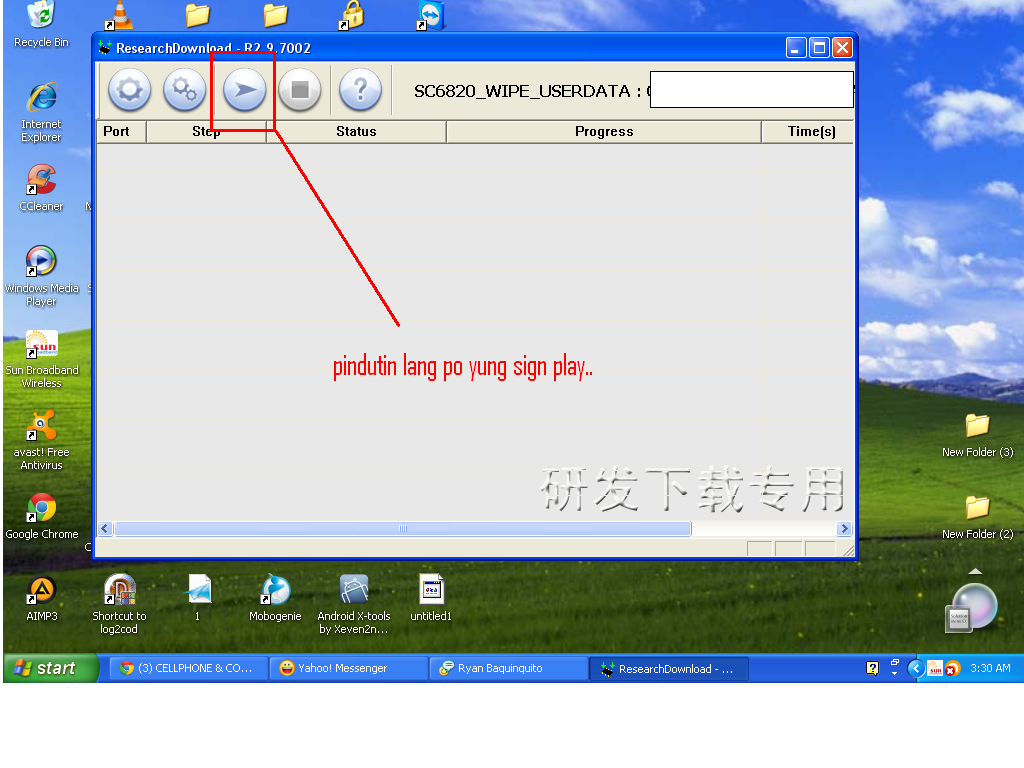The height and width of the screenshot is (768, 1024).
Task: Switch to Chrome CELLPHONE taskbar window
Action: click(x=188, y=668)
